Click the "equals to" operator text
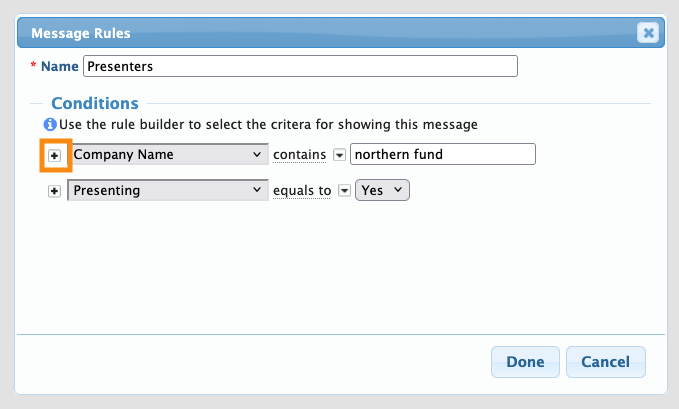Viewport: 679px width, 409px height. coord(302,190)
